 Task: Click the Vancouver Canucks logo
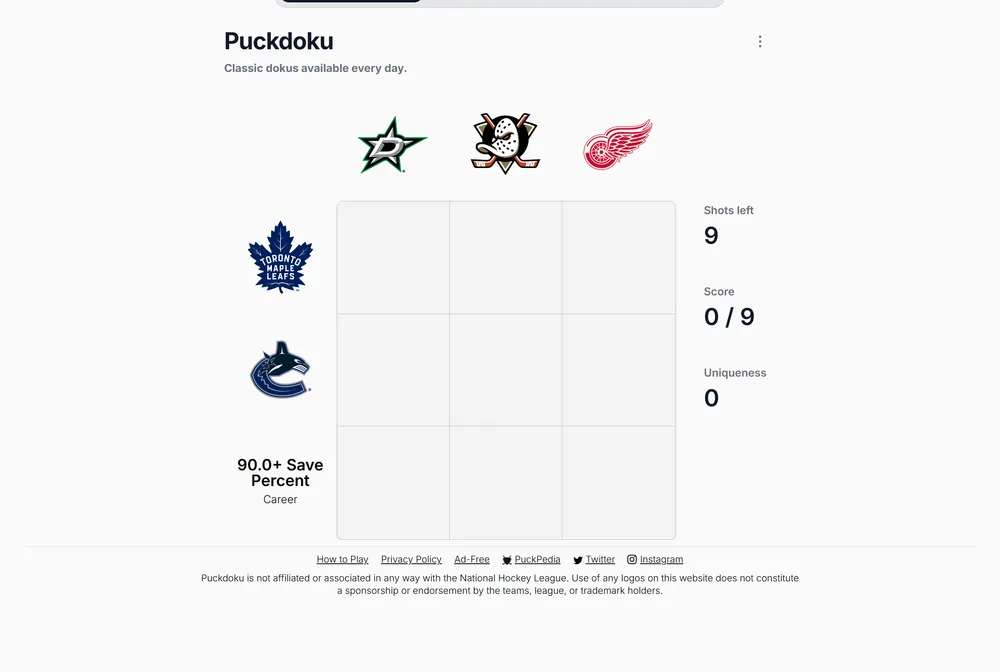tap(280, 370)
